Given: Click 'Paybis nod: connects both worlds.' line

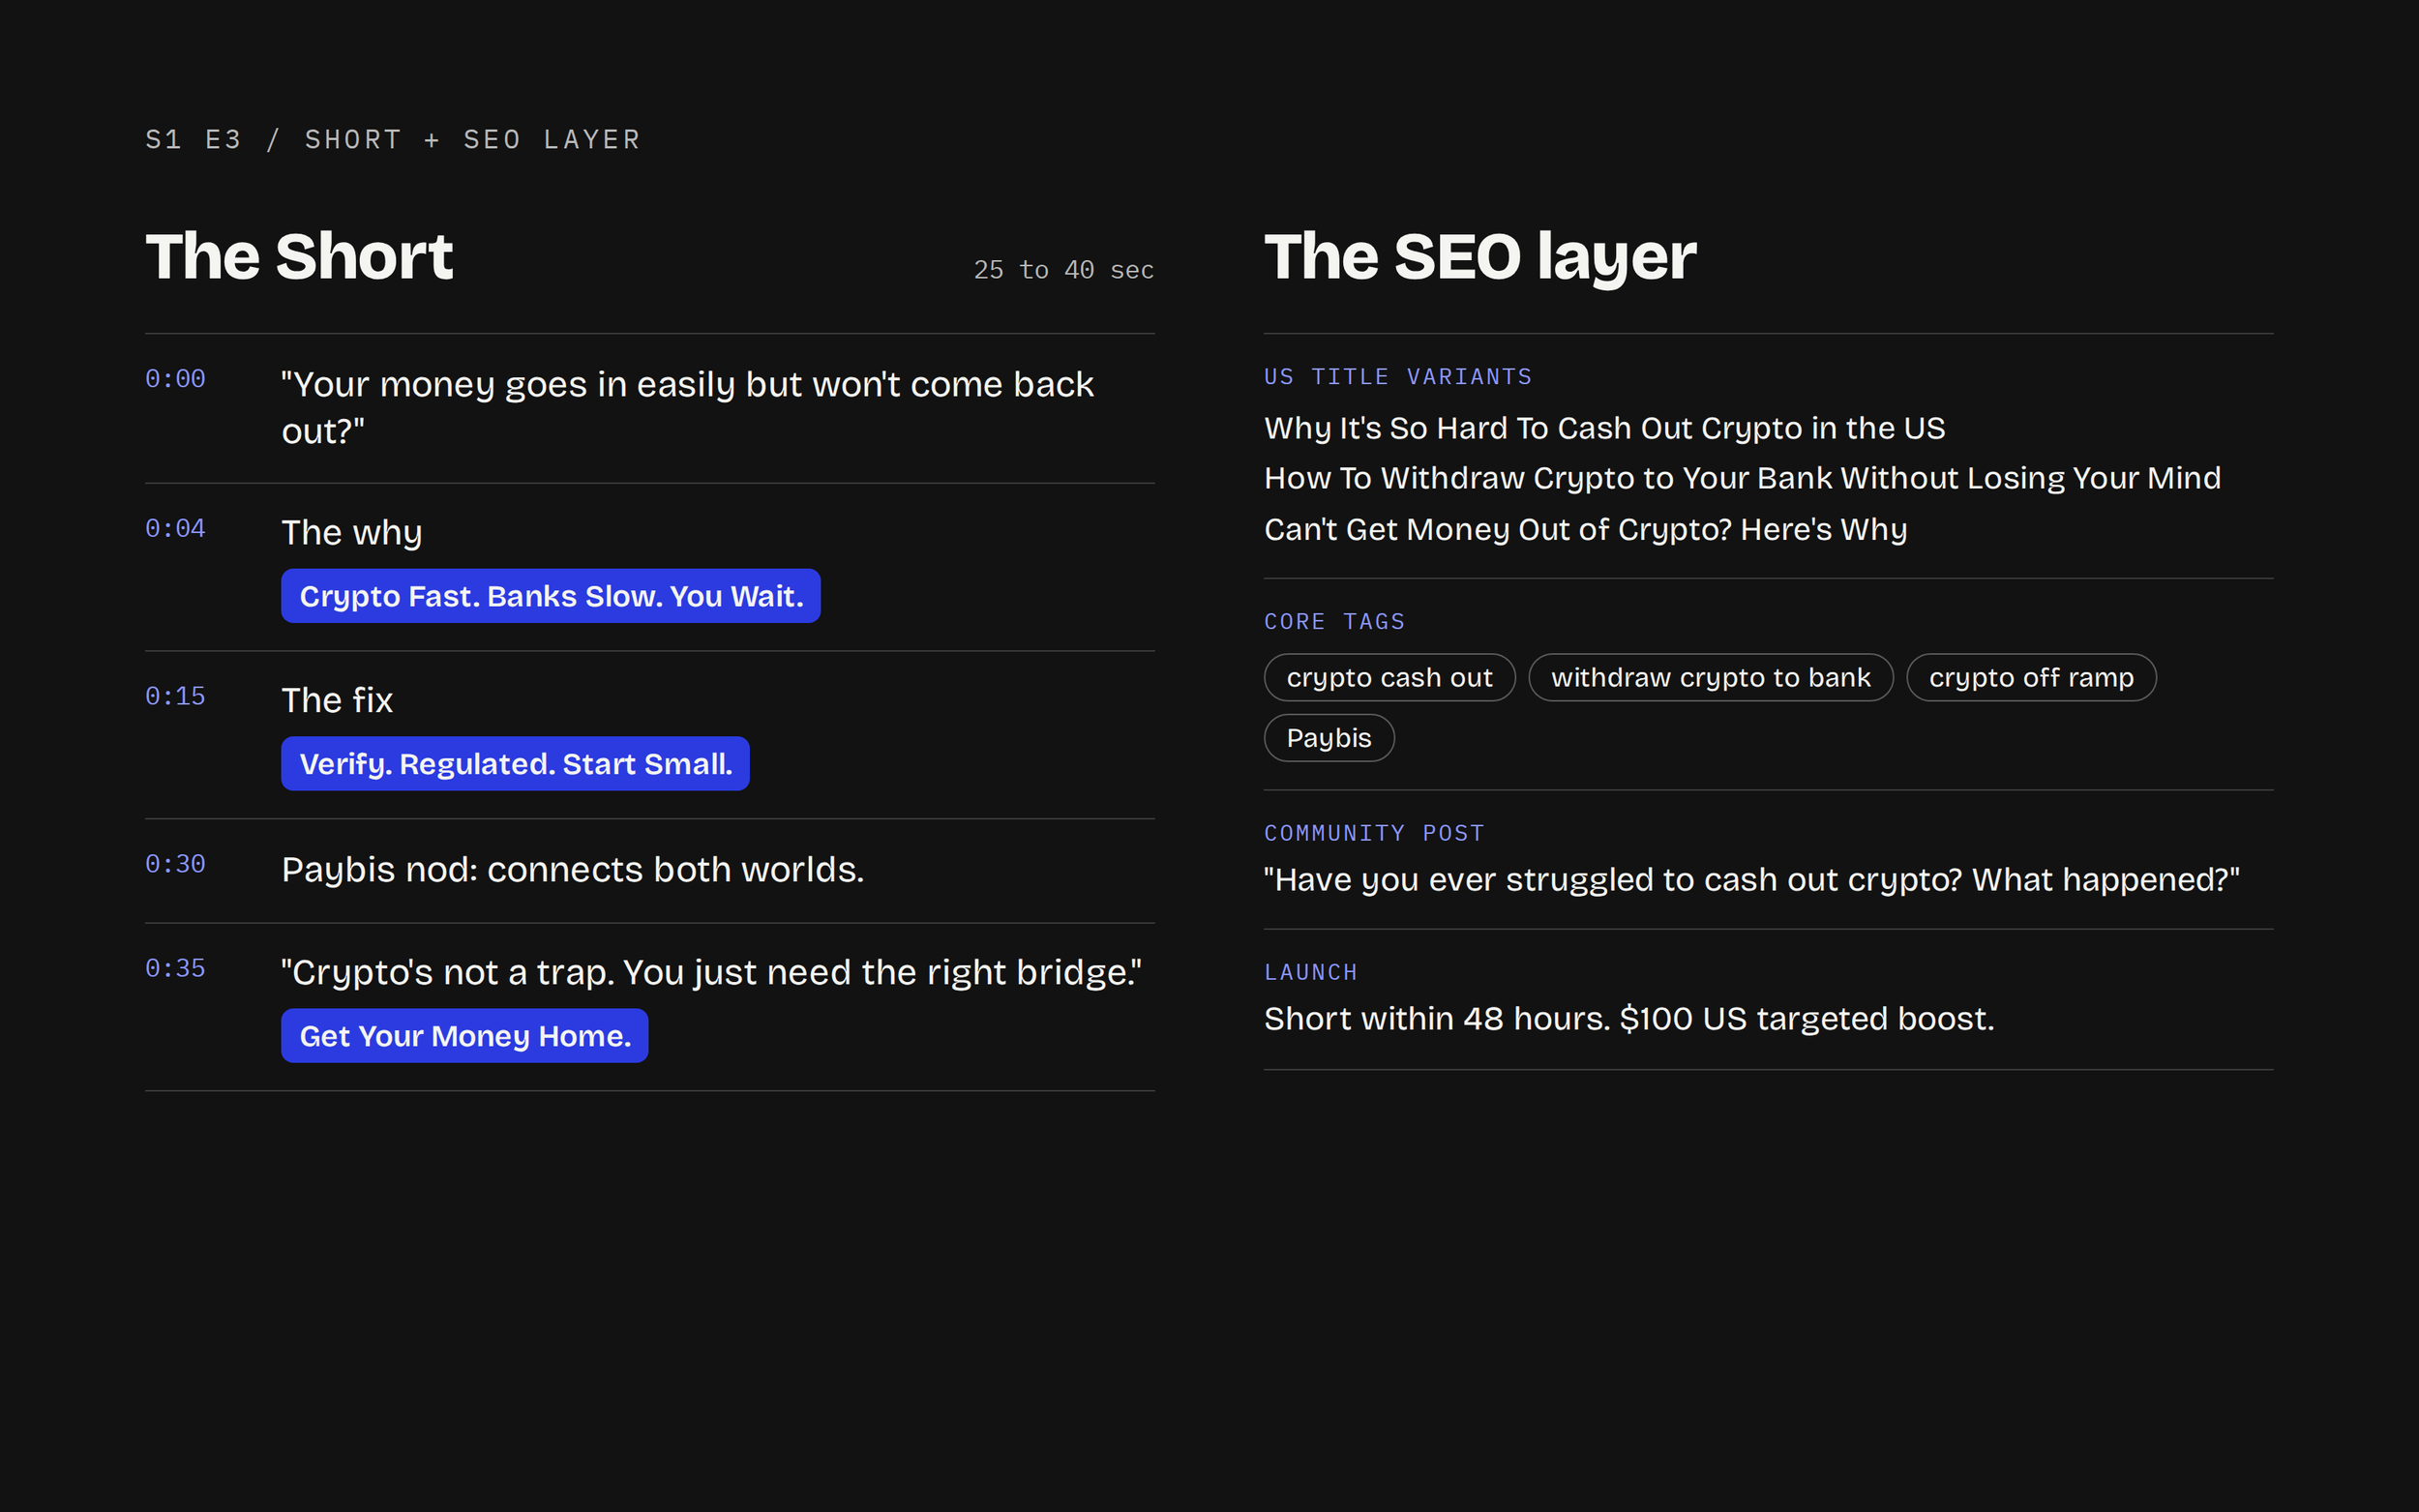Looking at the screenshot, I should pyautogui.click(x=573, y=870).
